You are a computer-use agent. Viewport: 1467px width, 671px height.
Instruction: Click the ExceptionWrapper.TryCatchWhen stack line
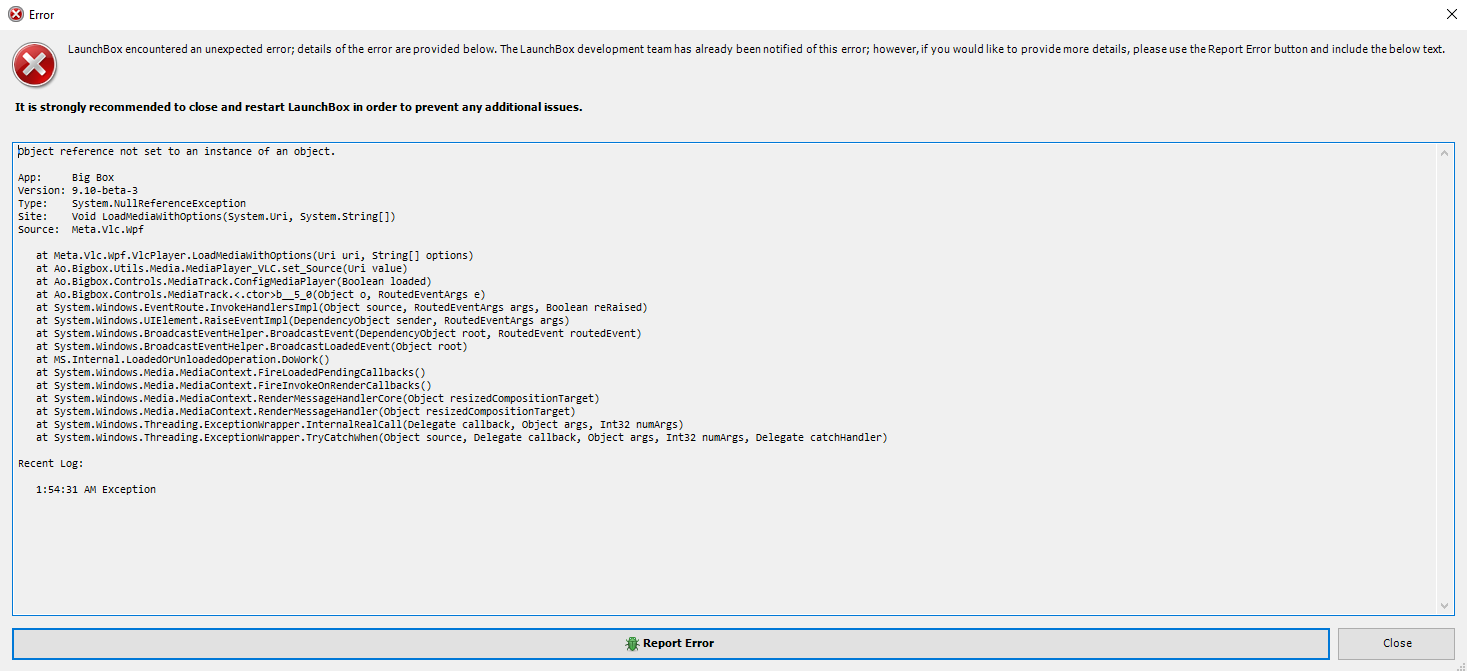click(462, 437)
